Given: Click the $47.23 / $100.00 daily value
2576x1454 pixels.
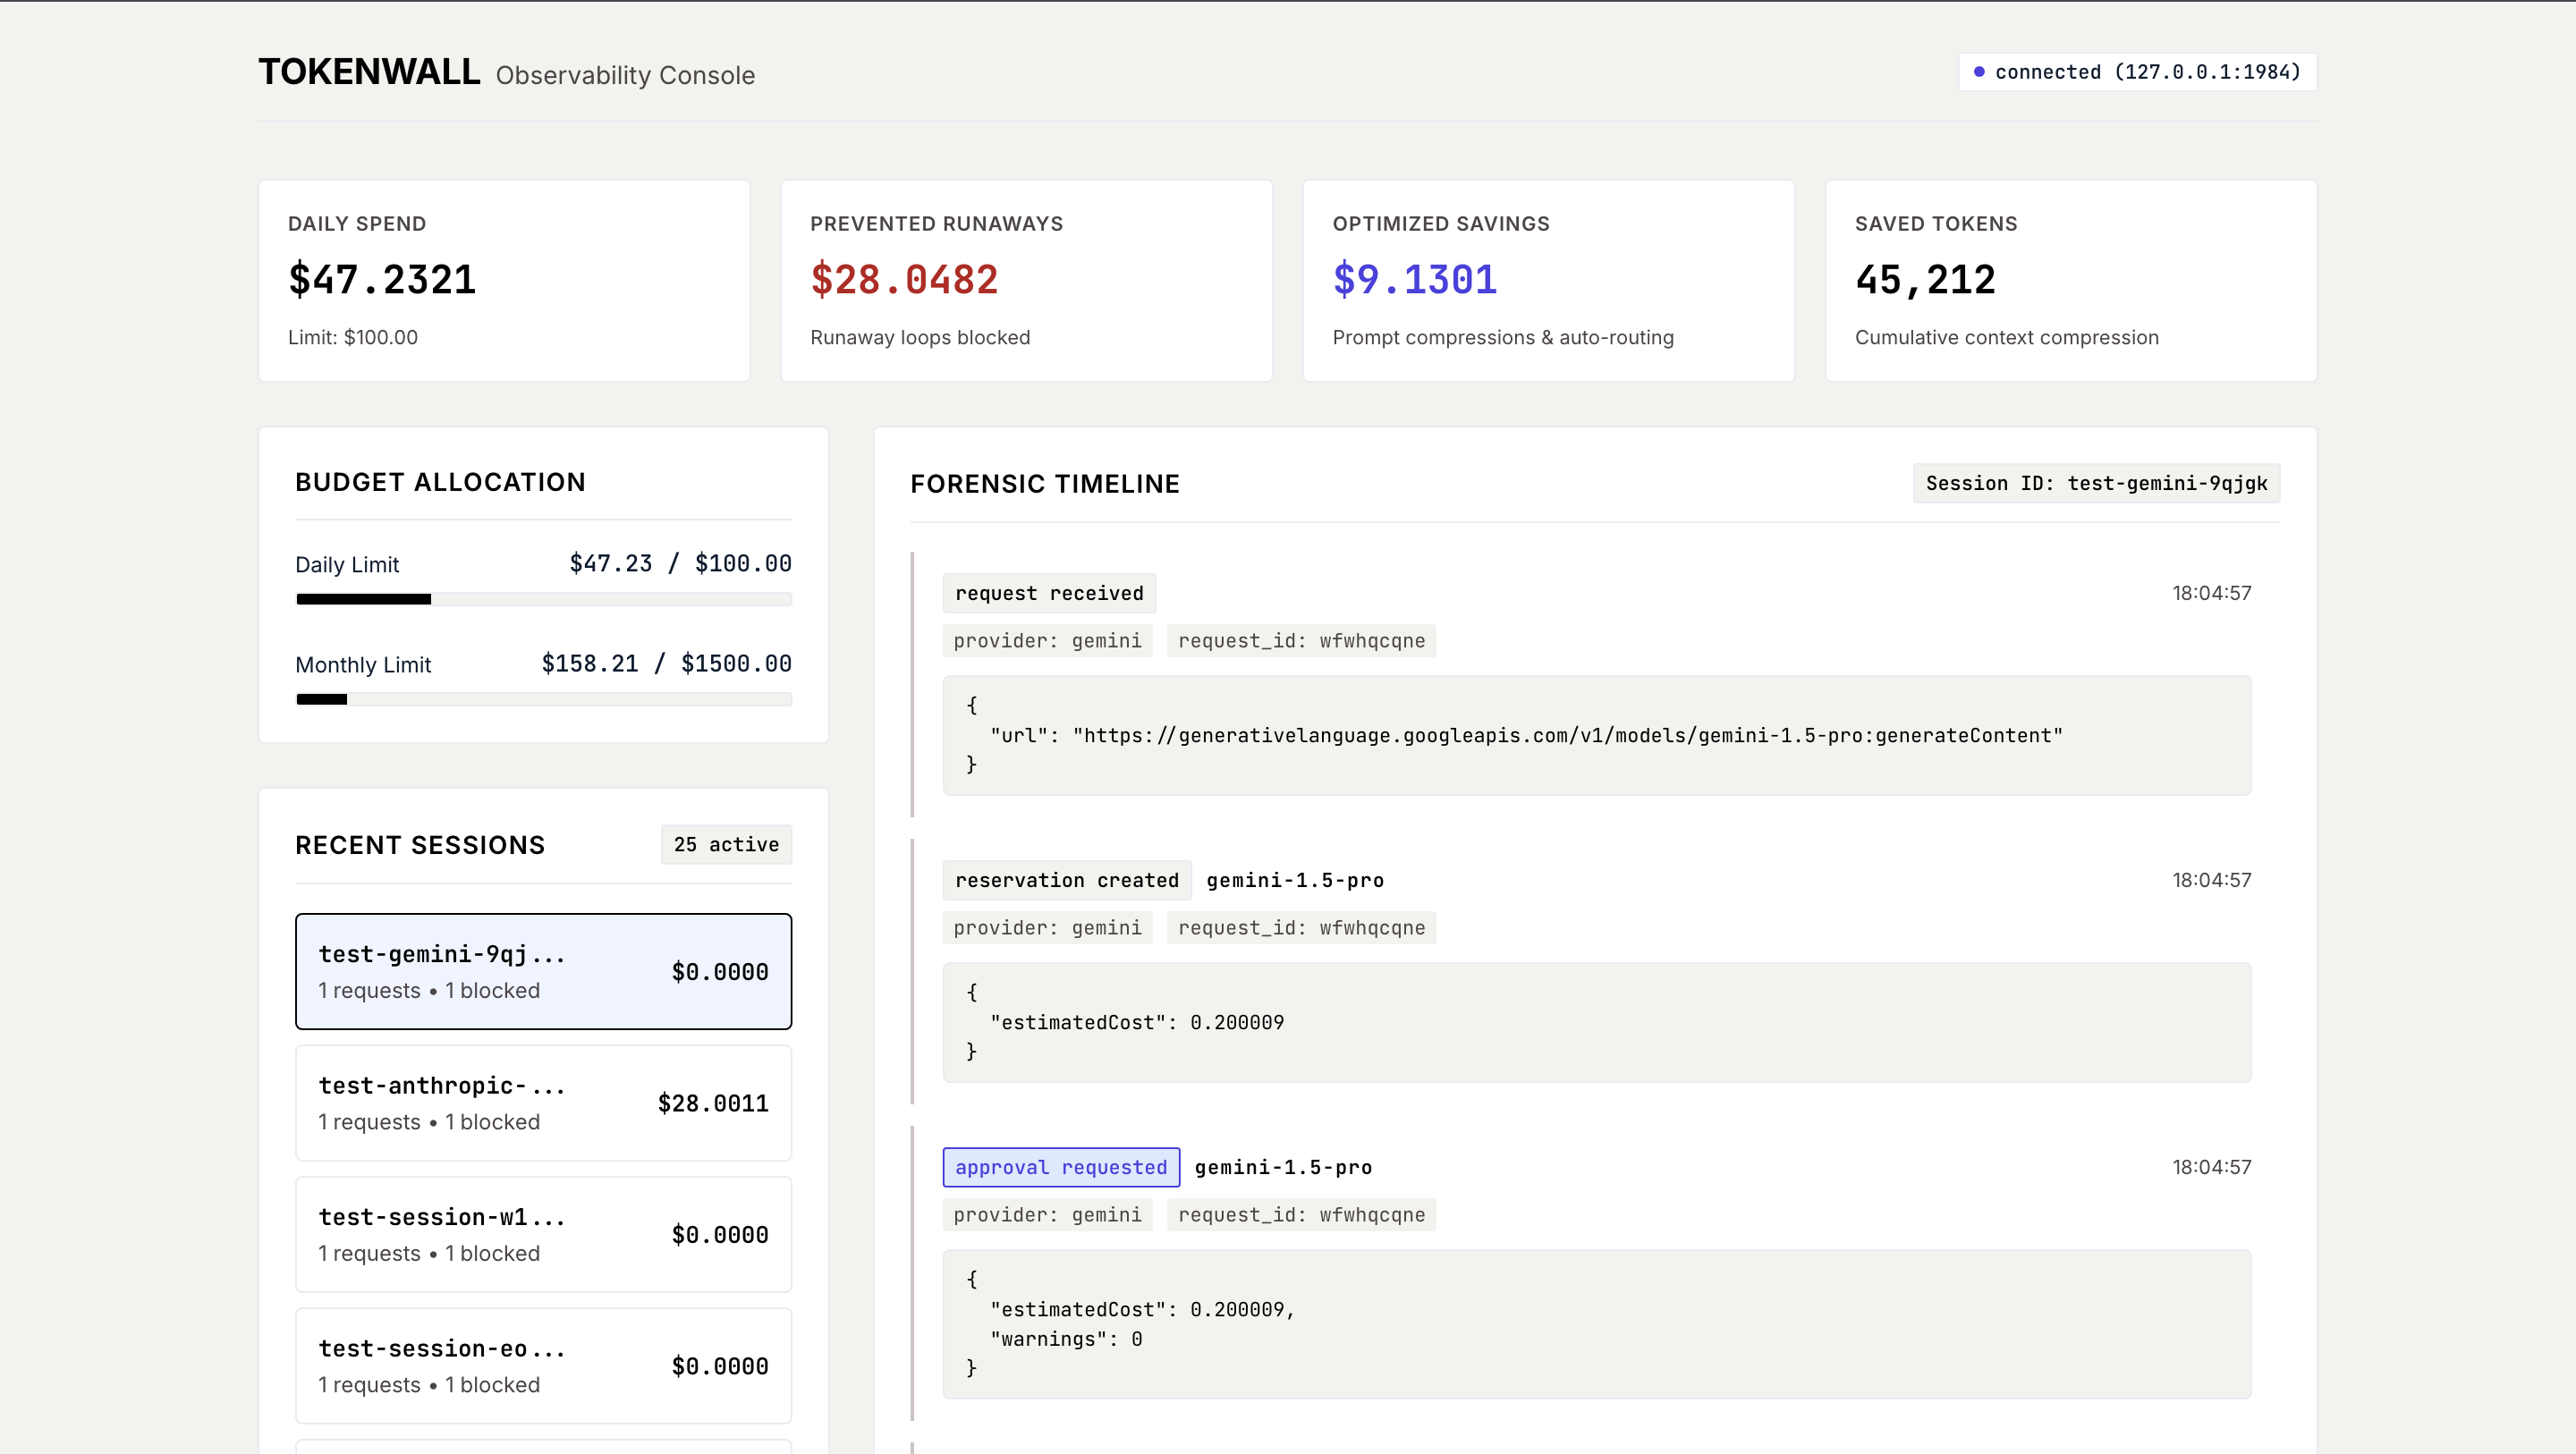Looking at the screenshot, I should (x=680, y=564).
